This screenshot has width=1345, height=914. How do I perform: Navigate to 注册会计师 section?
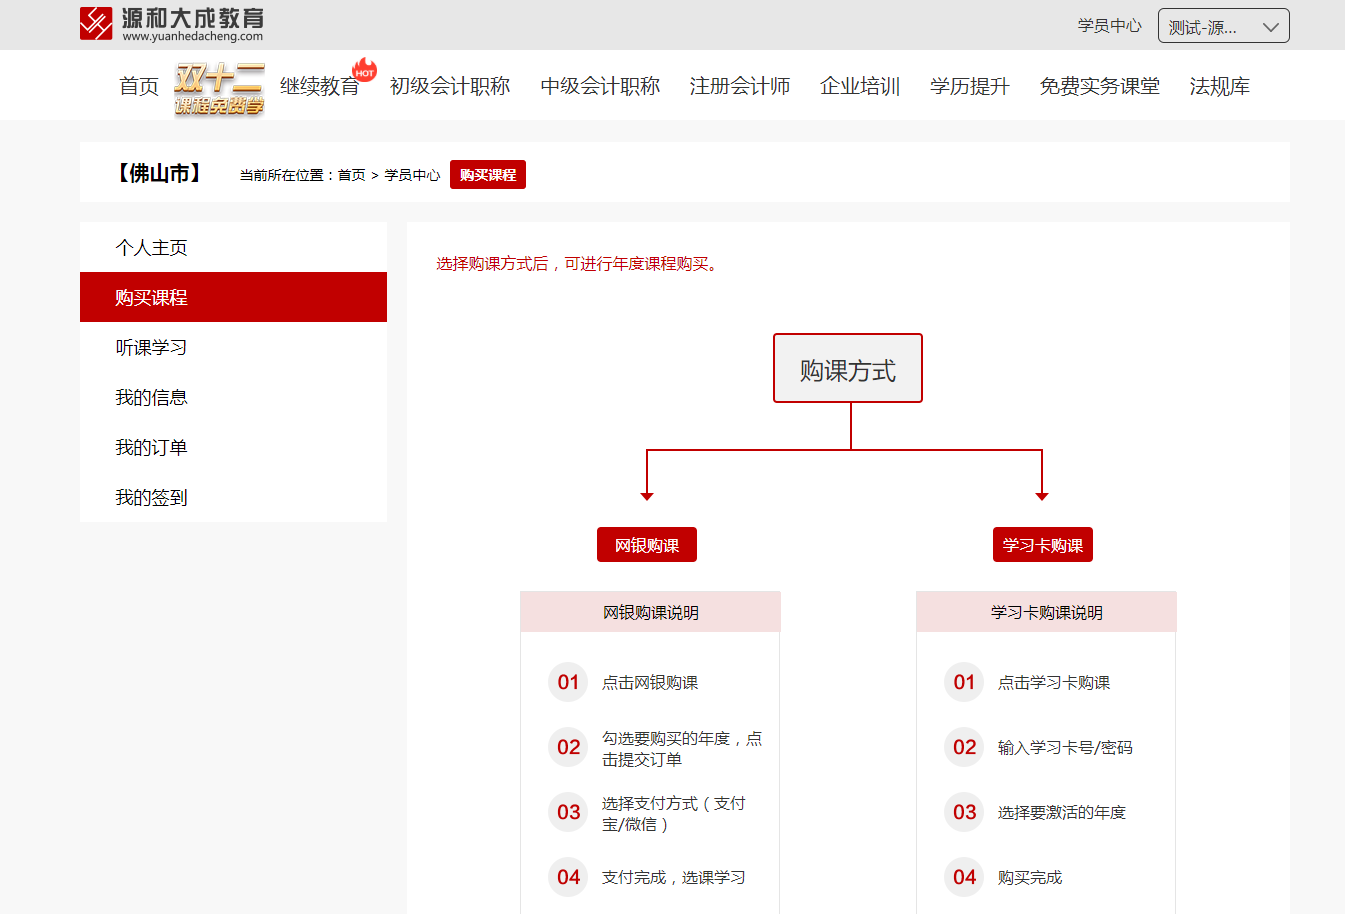(x=740, y=87)
